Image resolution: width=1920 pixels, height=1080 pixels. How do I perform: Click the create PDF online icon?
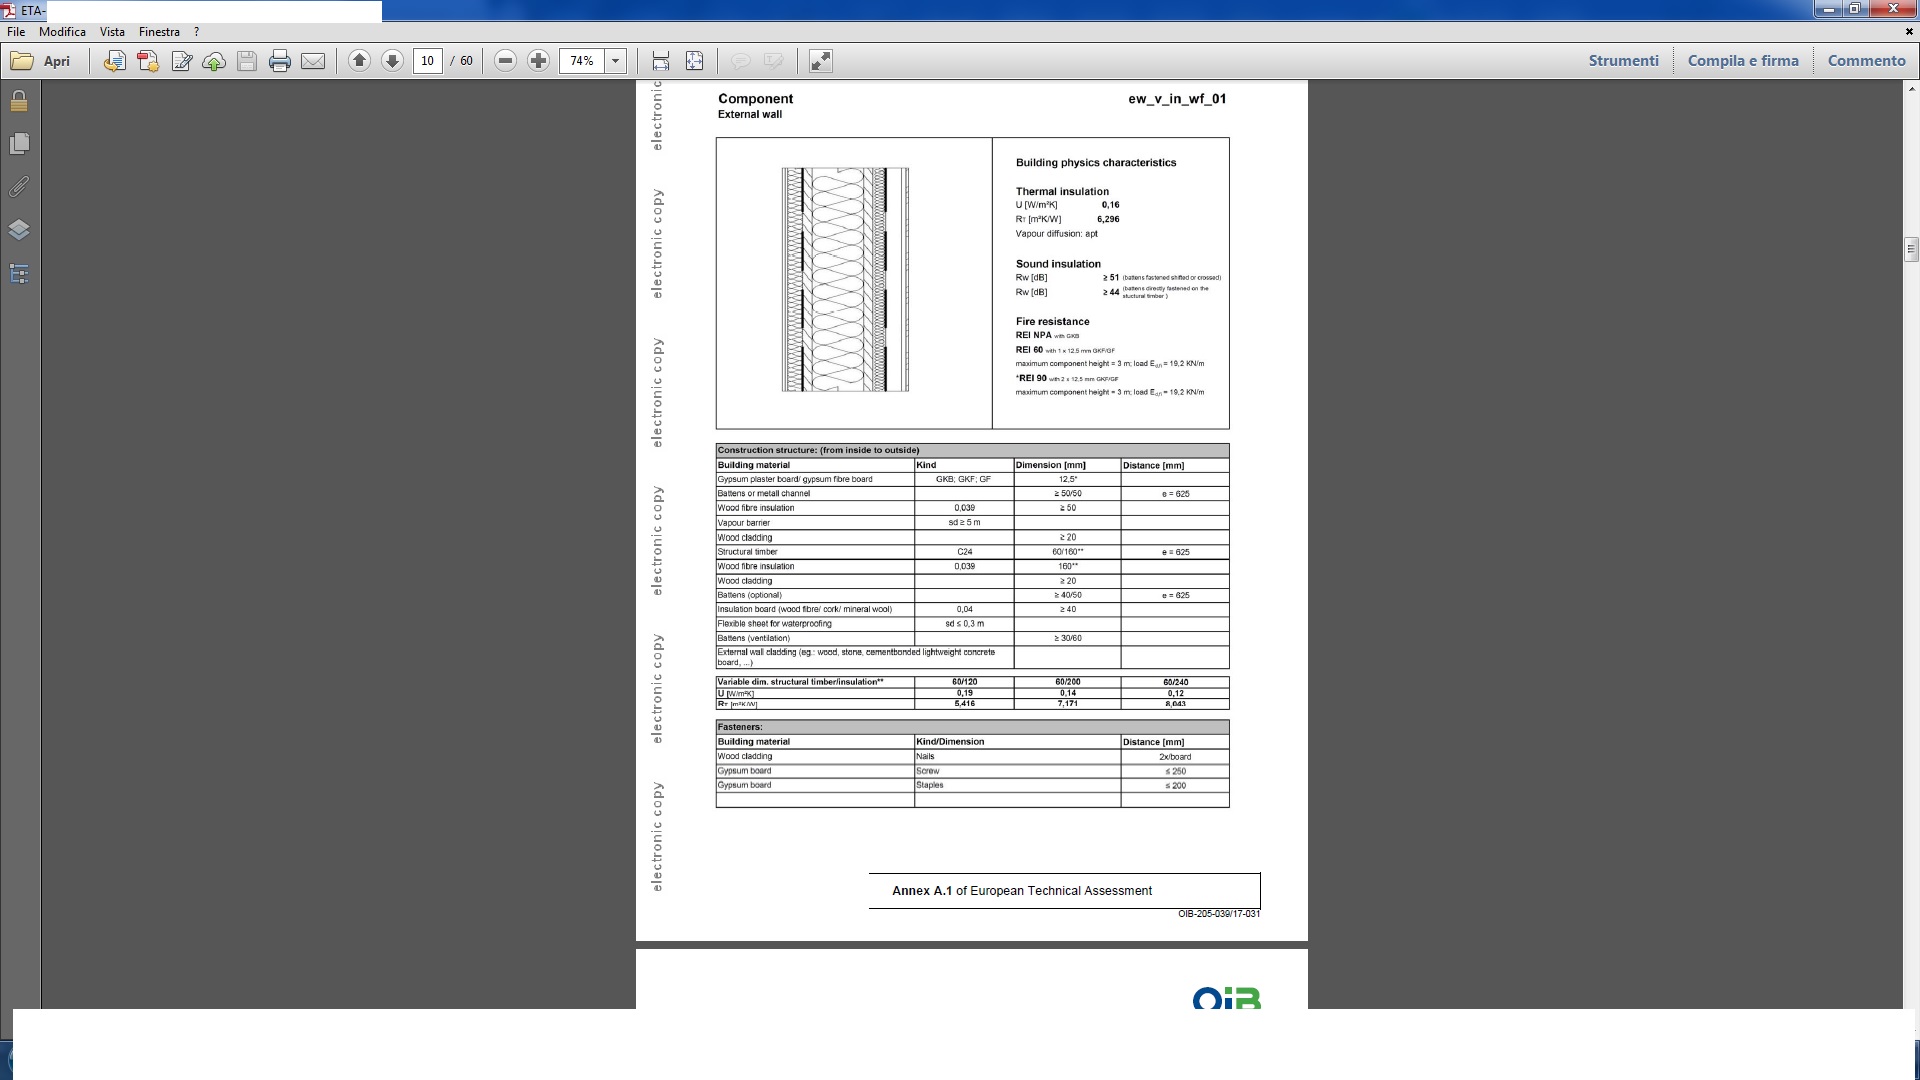(x=115, y=61)
